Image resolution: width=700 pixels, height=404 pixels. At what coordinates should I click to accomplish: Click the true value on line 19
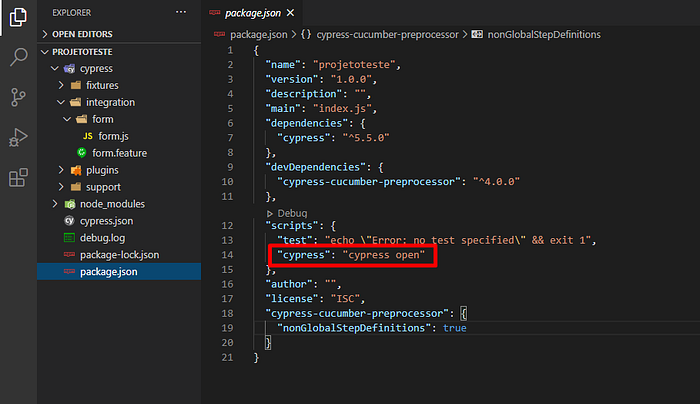pos(454,328)
